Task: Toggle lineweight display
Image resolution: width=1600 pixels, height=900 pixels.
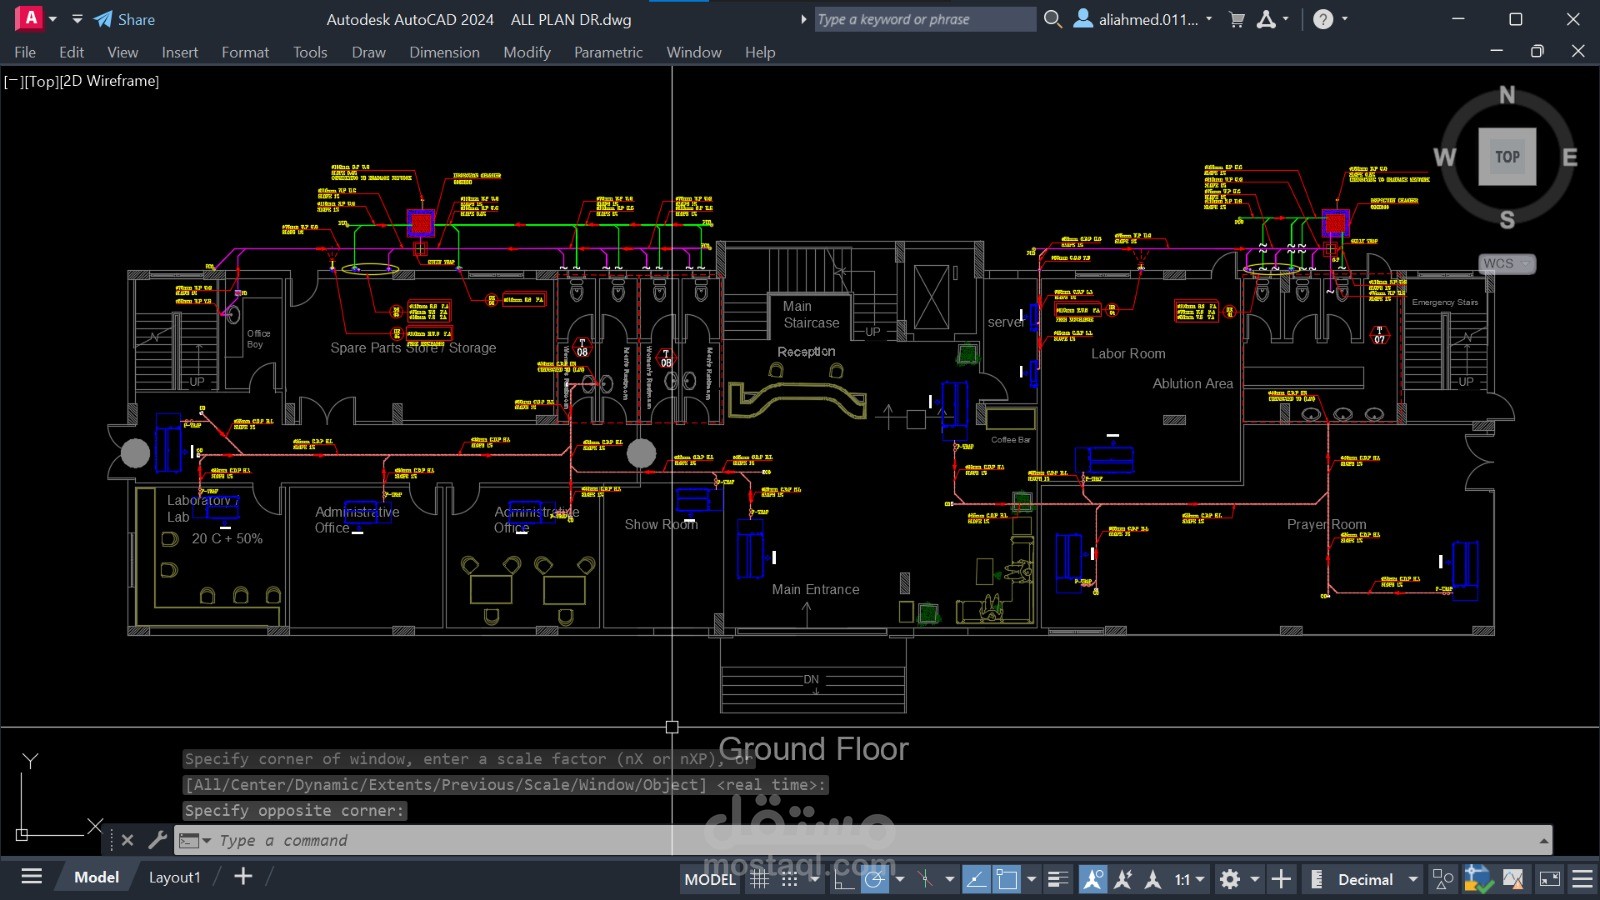Action: coord(1058,879)
